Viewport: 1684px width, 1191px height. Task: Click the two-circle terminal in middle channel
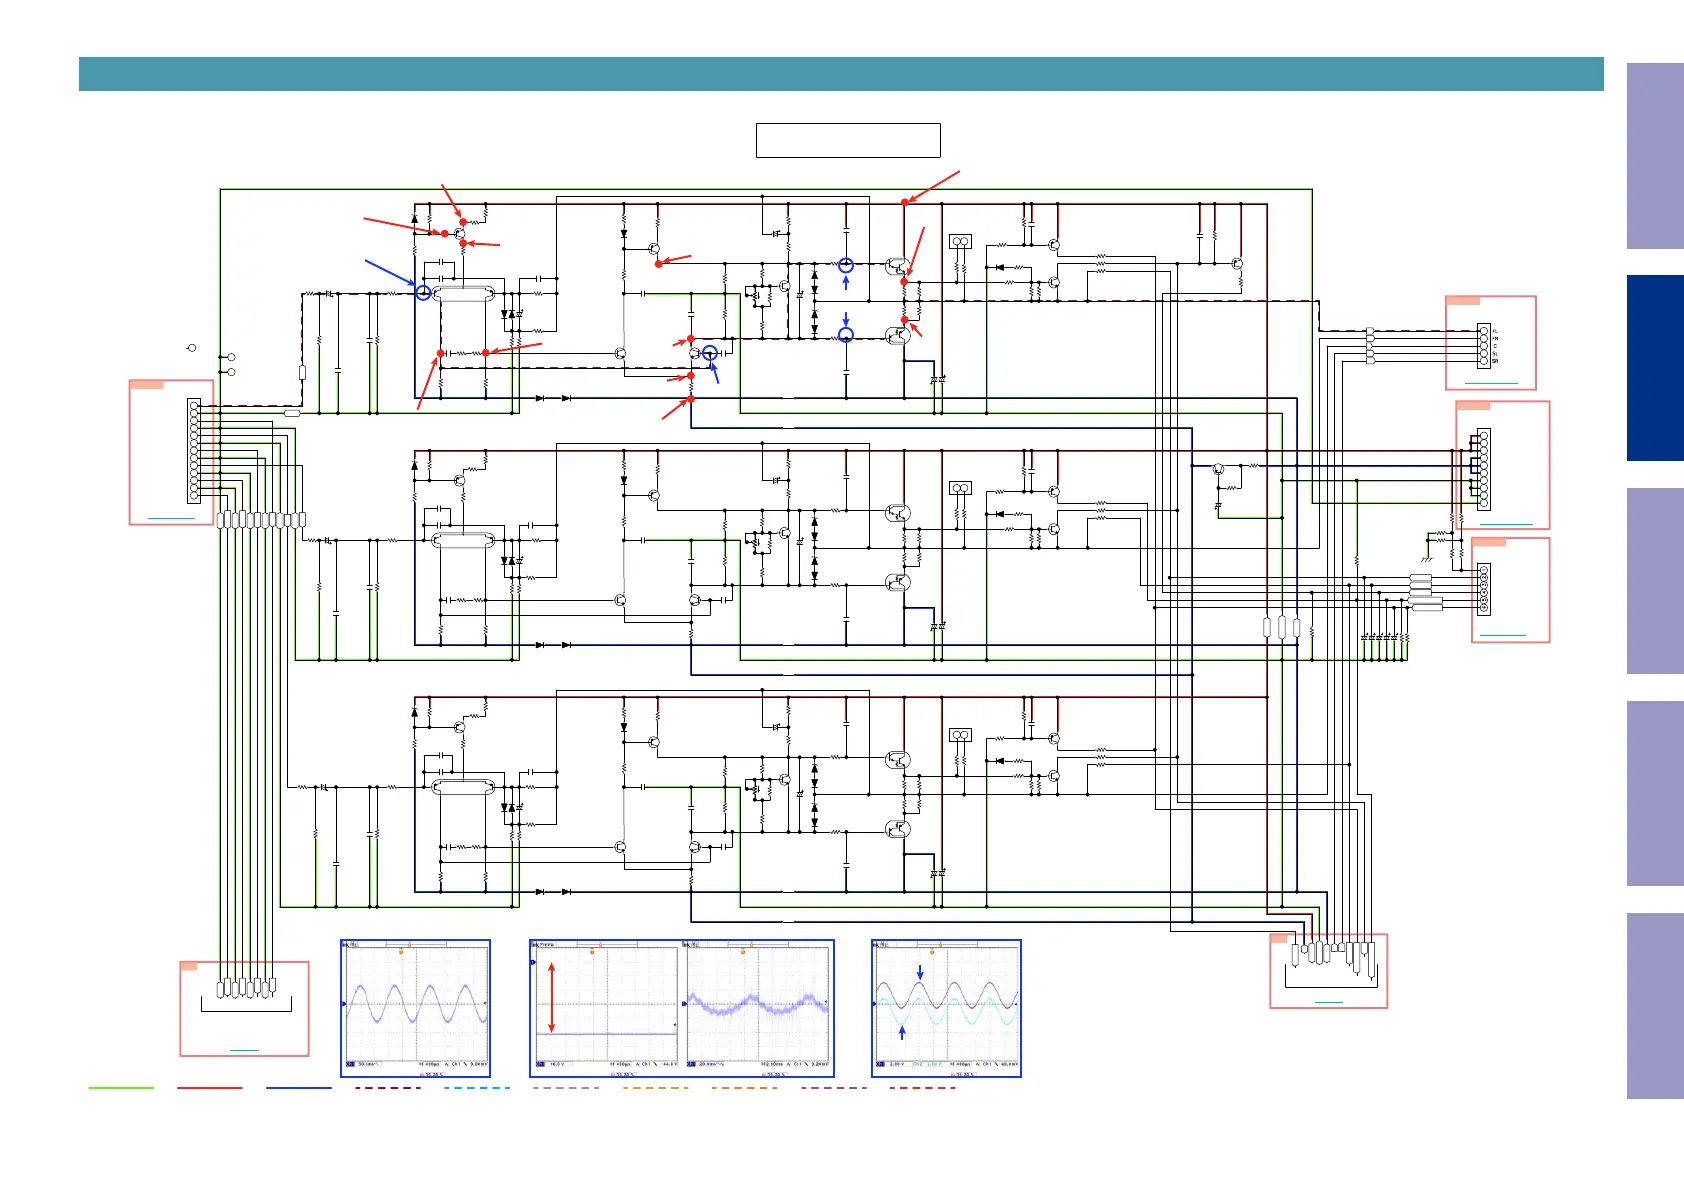pyautogui.click(x=960, y=488)
